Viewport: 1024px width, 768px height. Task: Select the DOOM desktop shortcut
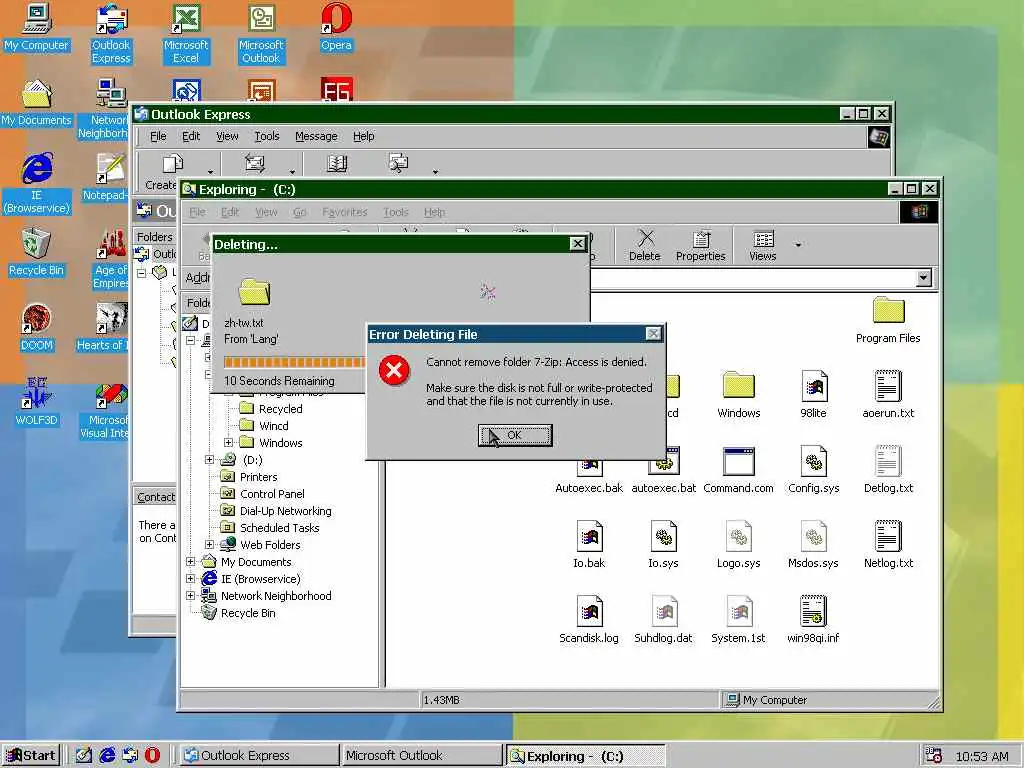36,328
